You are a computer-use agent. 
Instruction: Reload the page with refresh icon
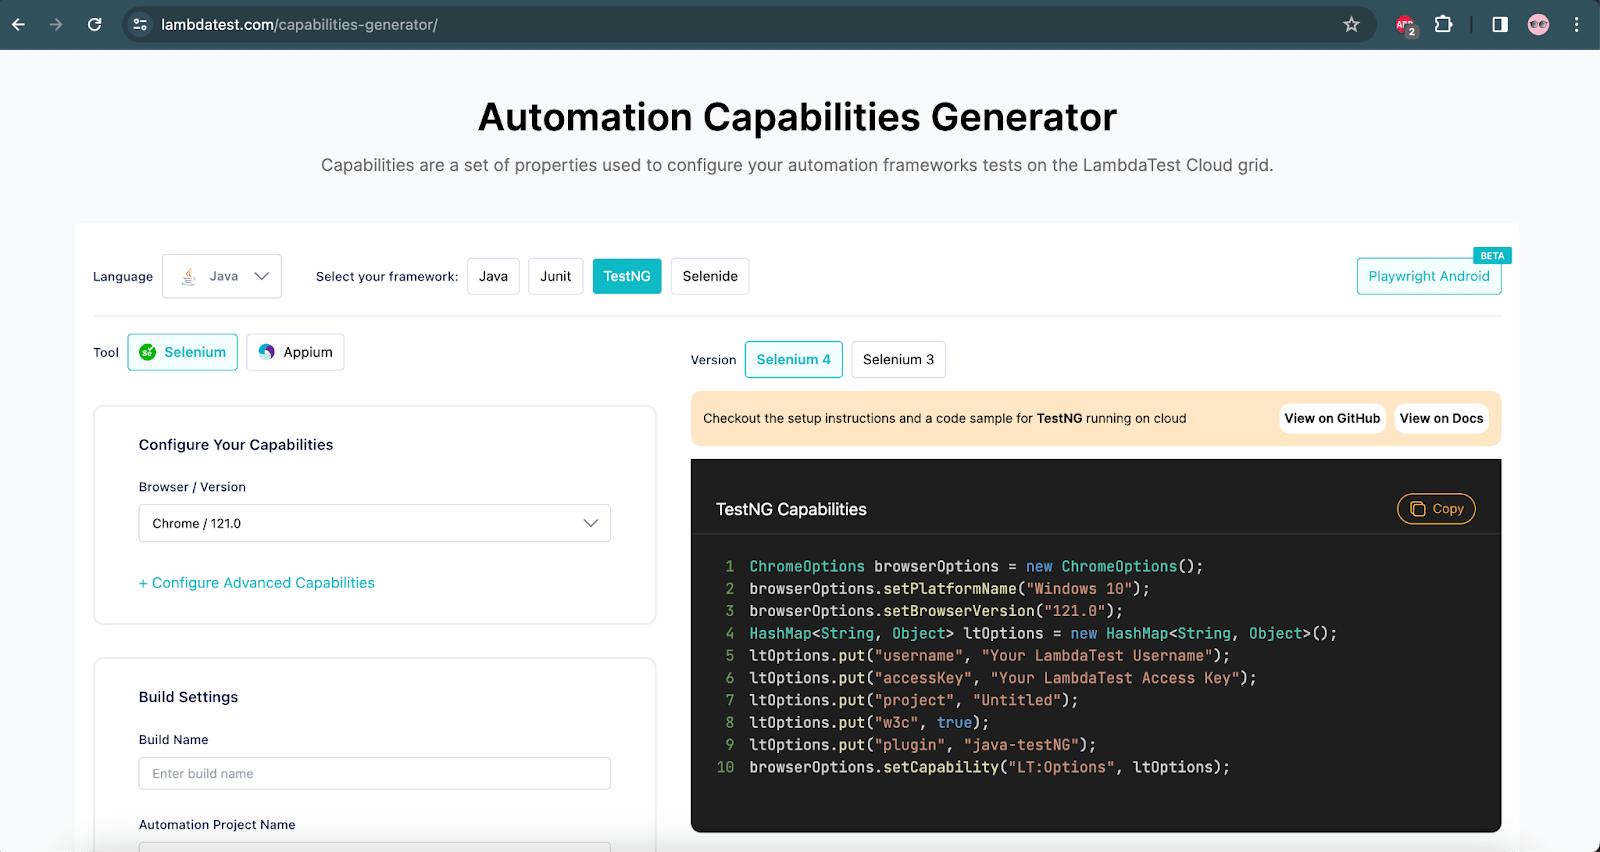(x=94, y=24)
